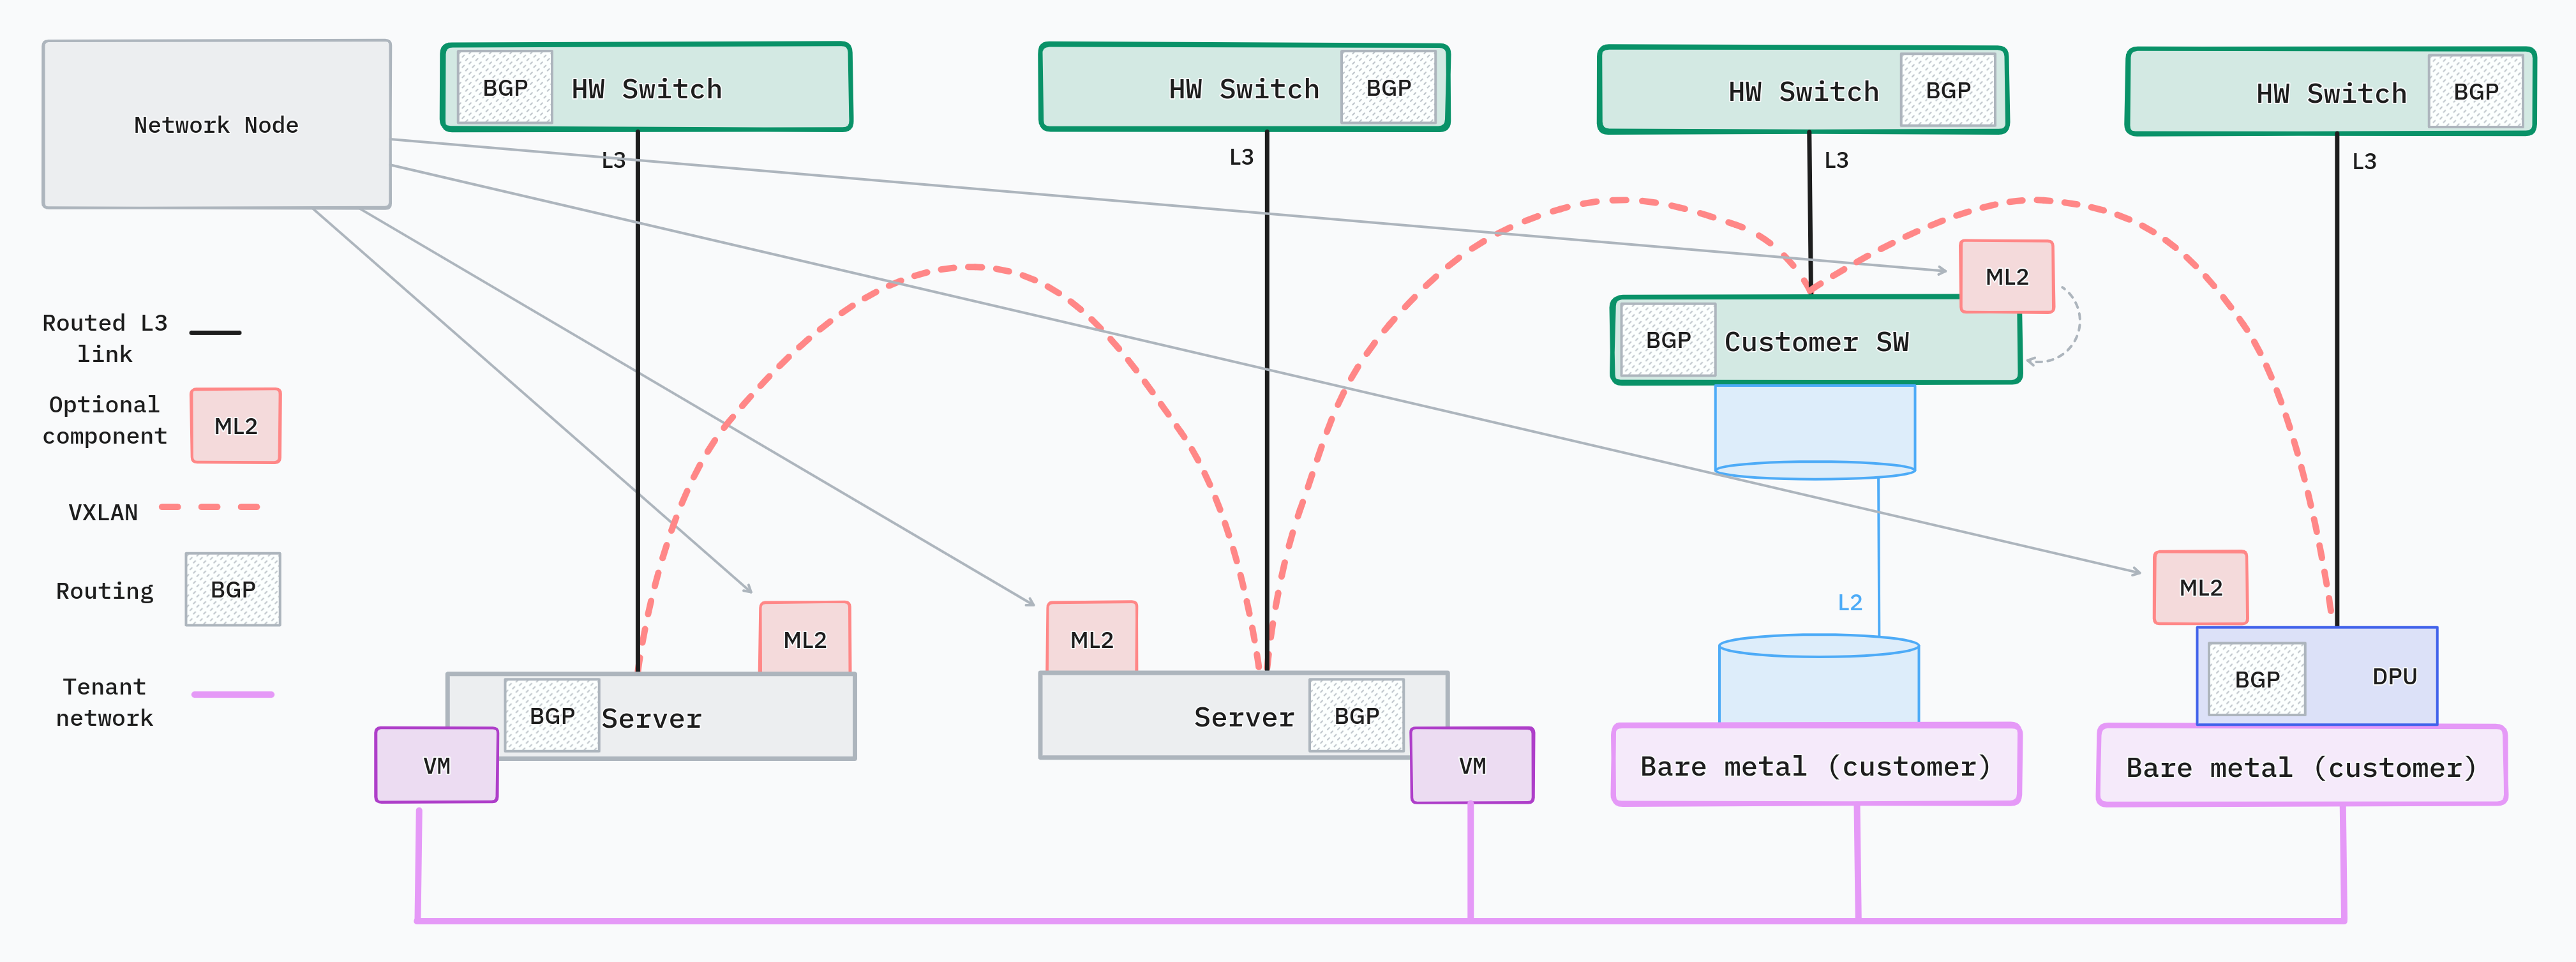Click the right VM box
Screen dimensions: 2576x962
[1472, 766]
